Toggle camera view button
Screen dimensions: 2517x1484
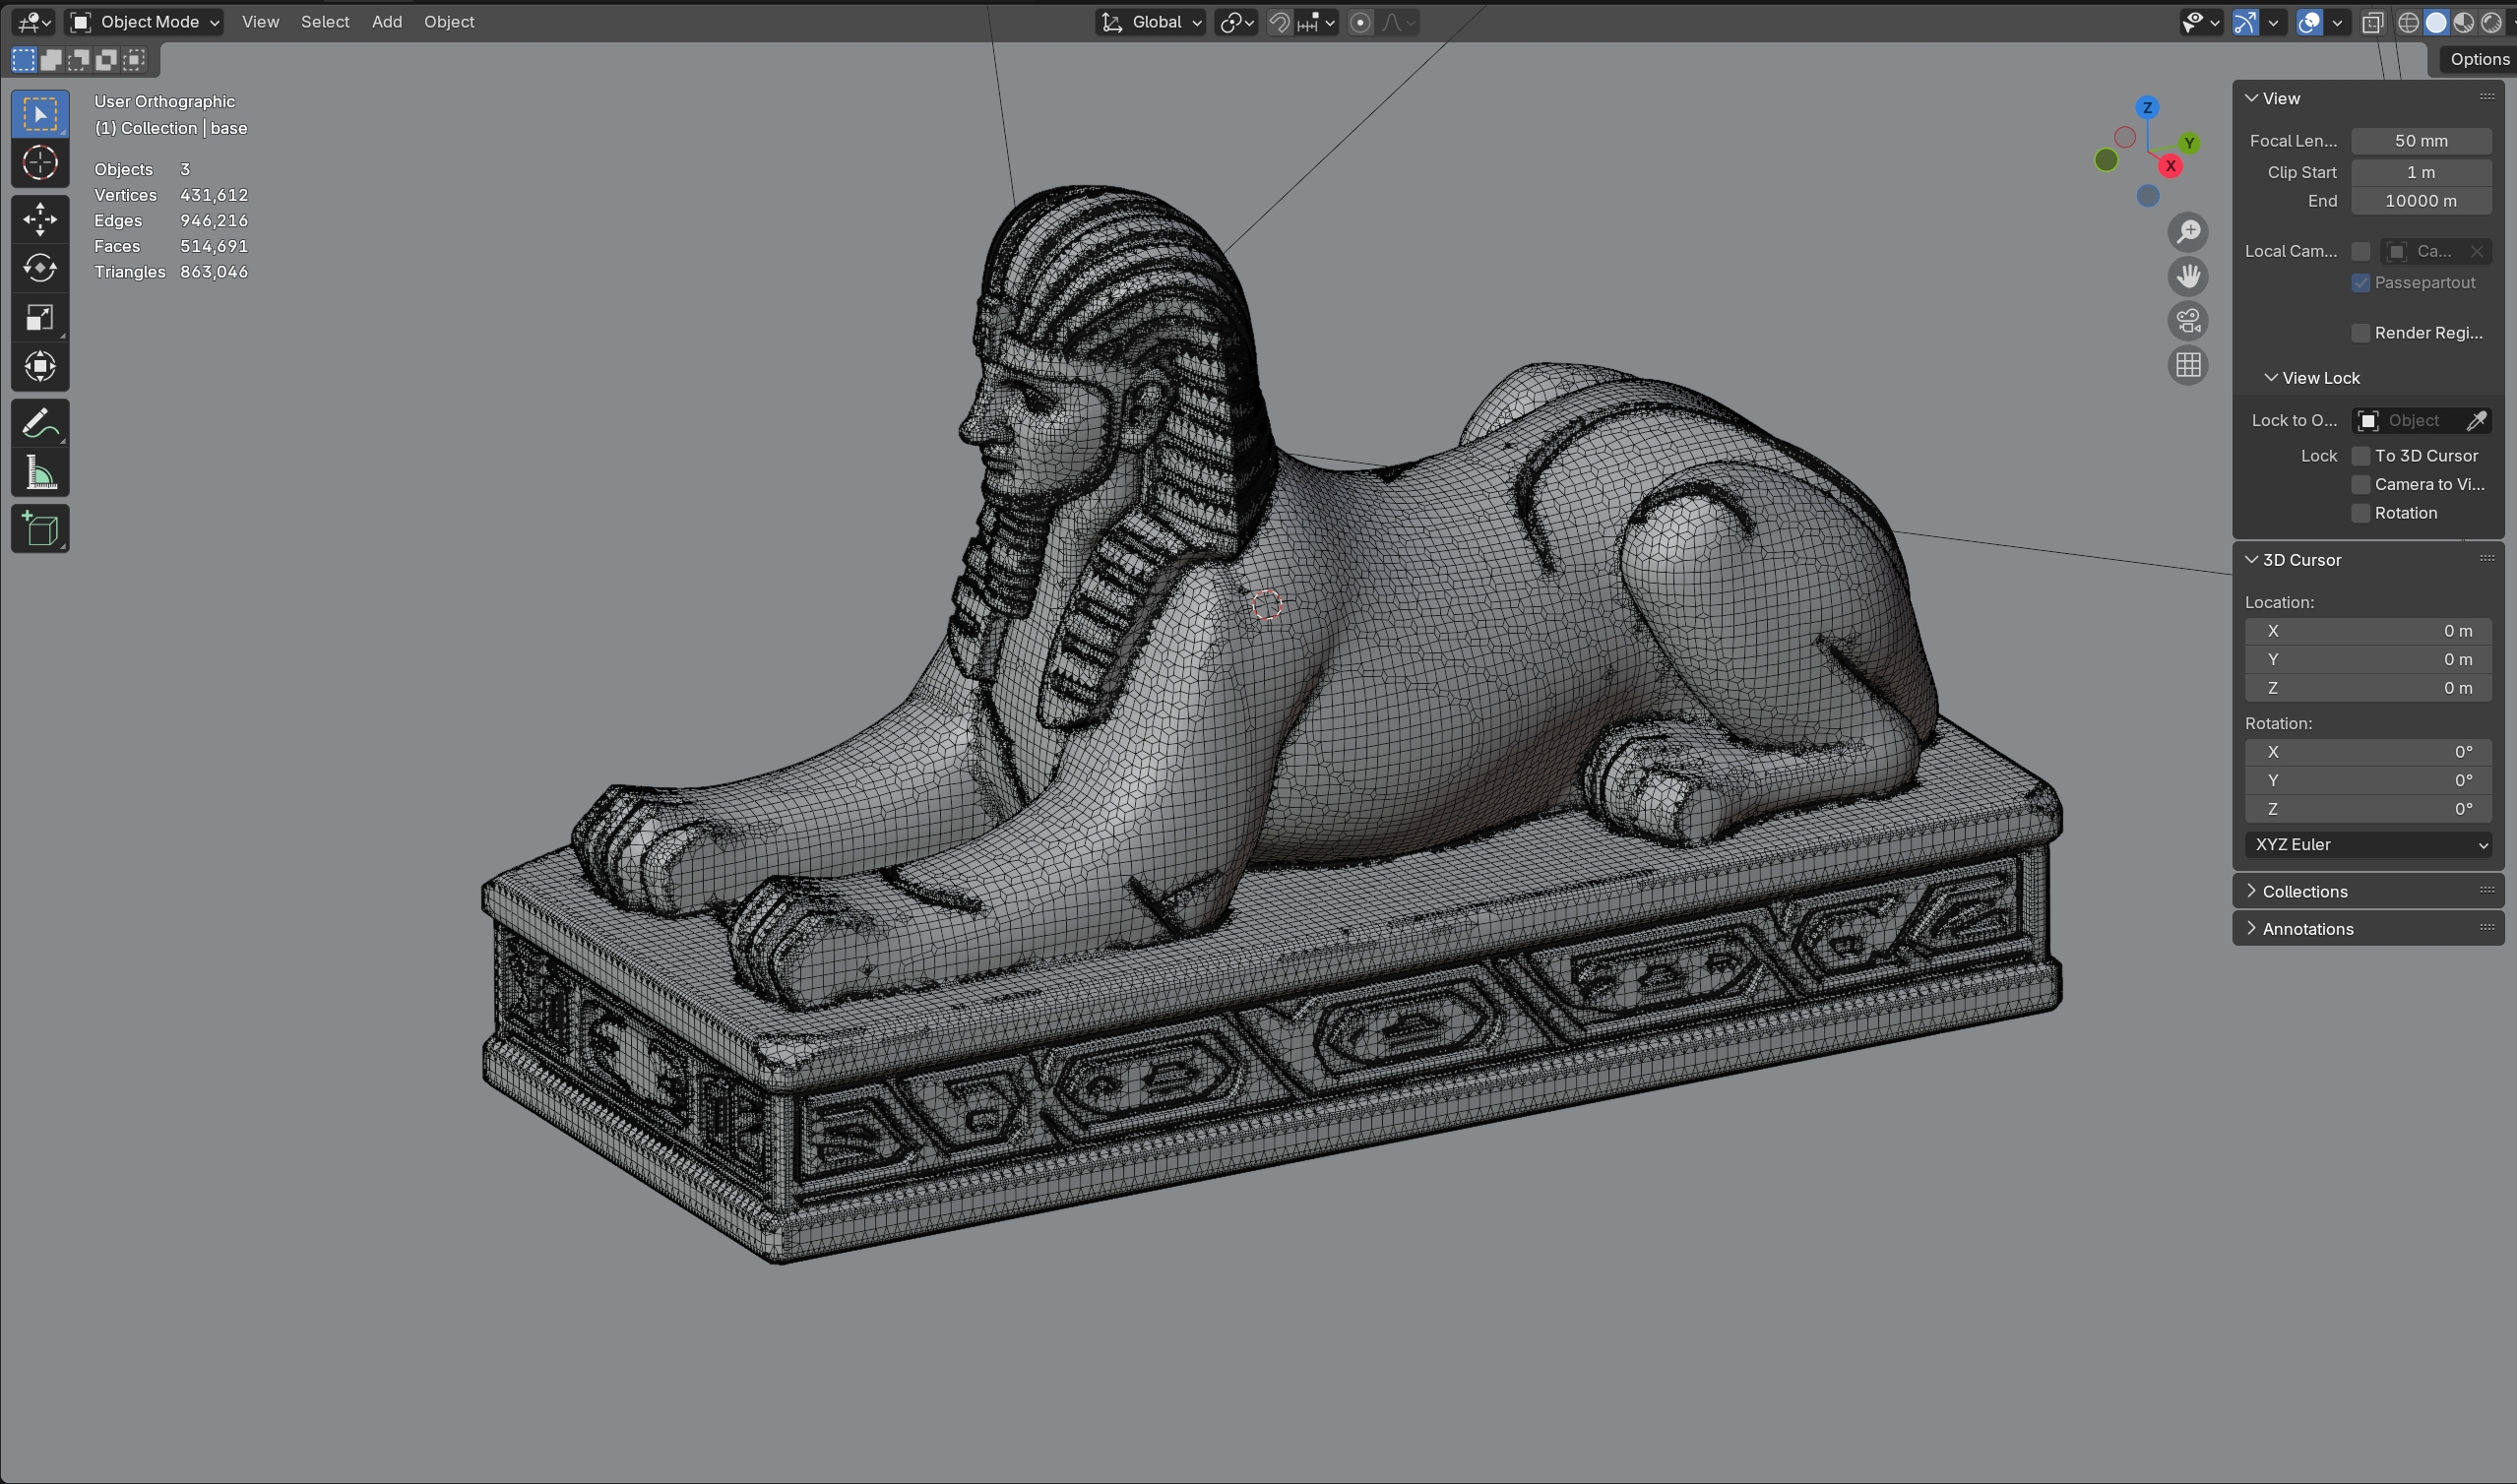2188,321
